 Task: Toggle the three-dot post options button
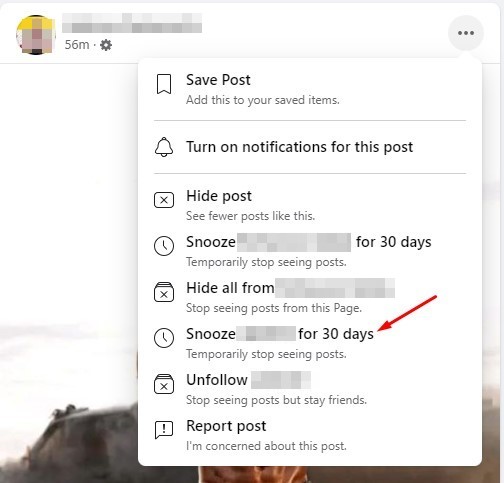tap(466, 33)
